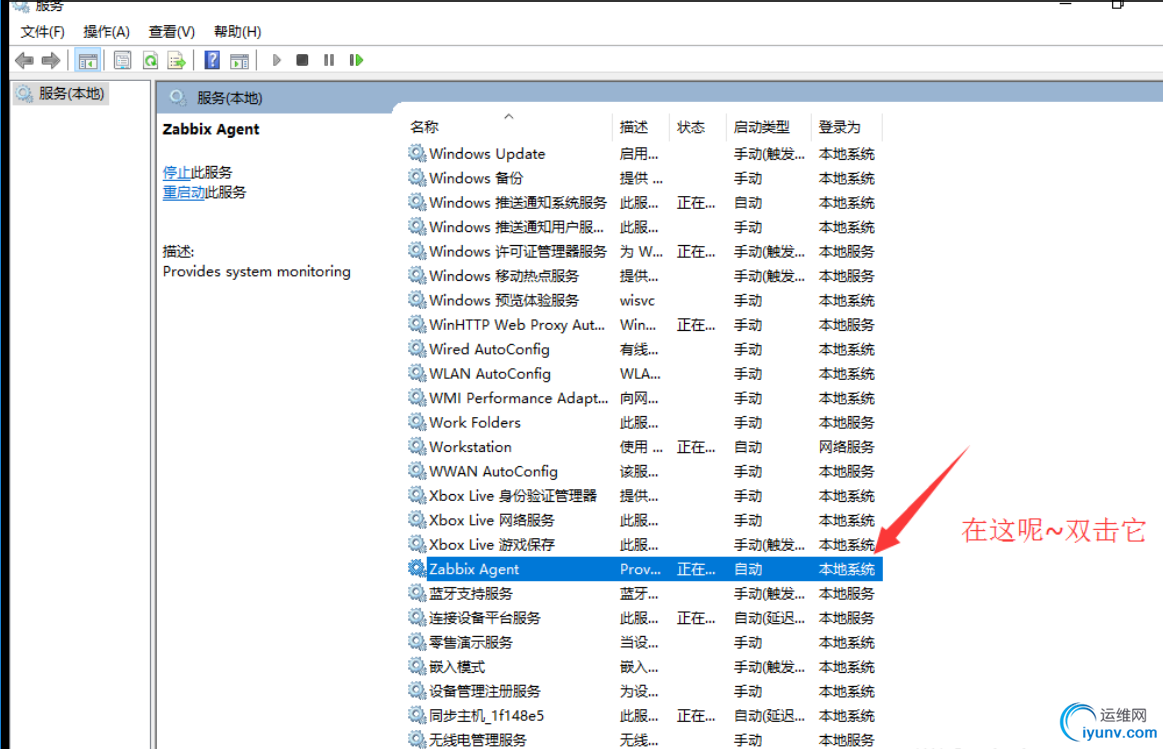Click the Back arrow toolbar icon
The height and width of the screenshot is (749, 1163).
pos(24,60)
